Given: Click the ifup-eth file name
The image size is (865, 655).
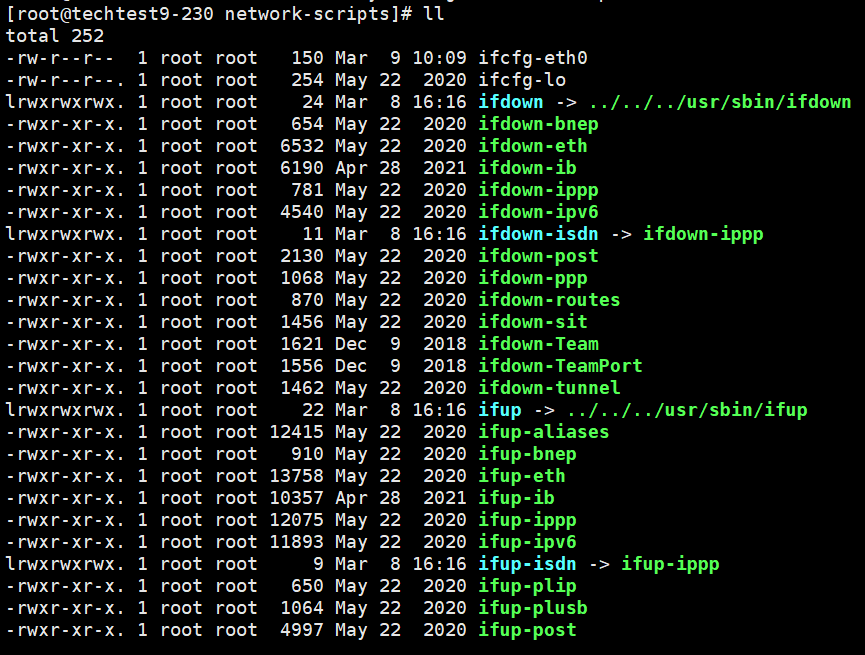Looking at the screenshot, I should (522, 476).
